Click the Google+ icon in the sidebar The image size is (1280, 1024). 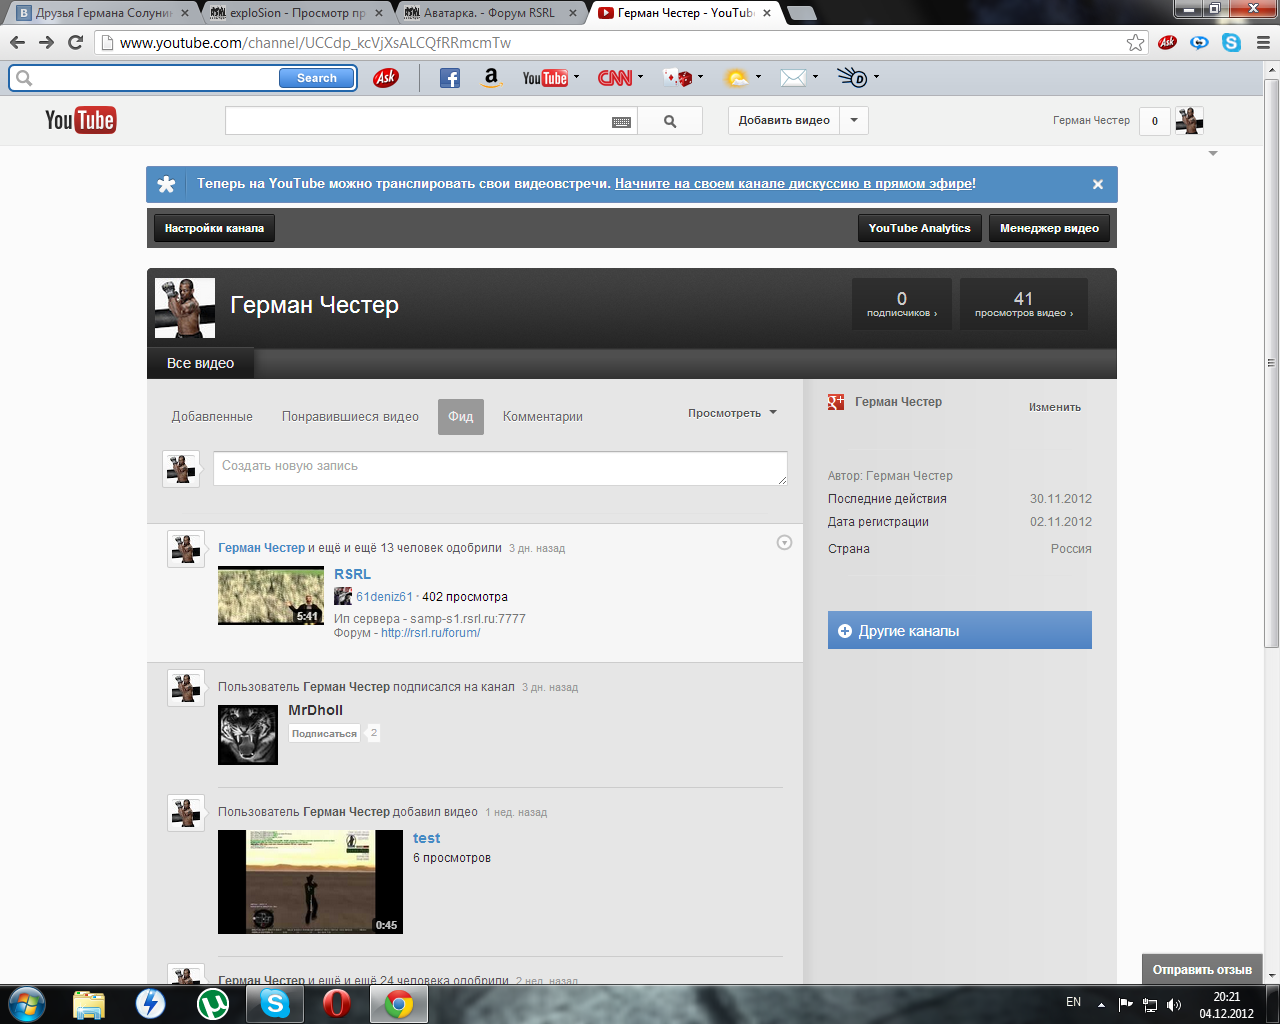[x=836, y=402]
